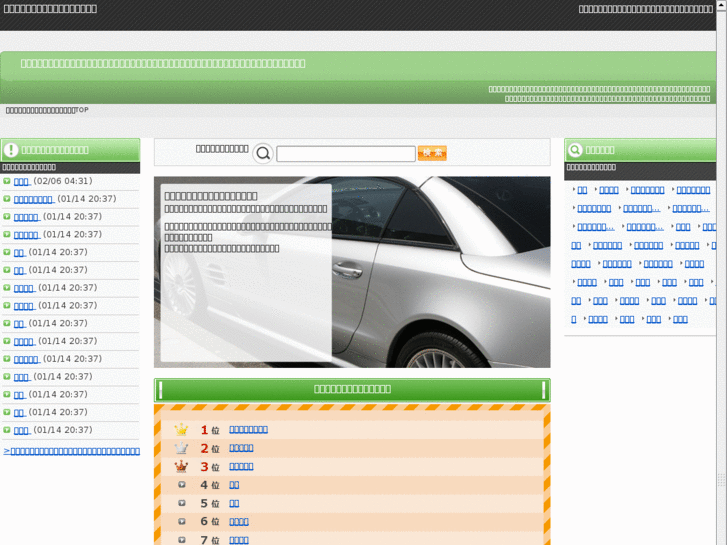Open the long link starting with '>' under update list
Image resolution: width=727 pixels, height=545 pixels.
(71, 451)
